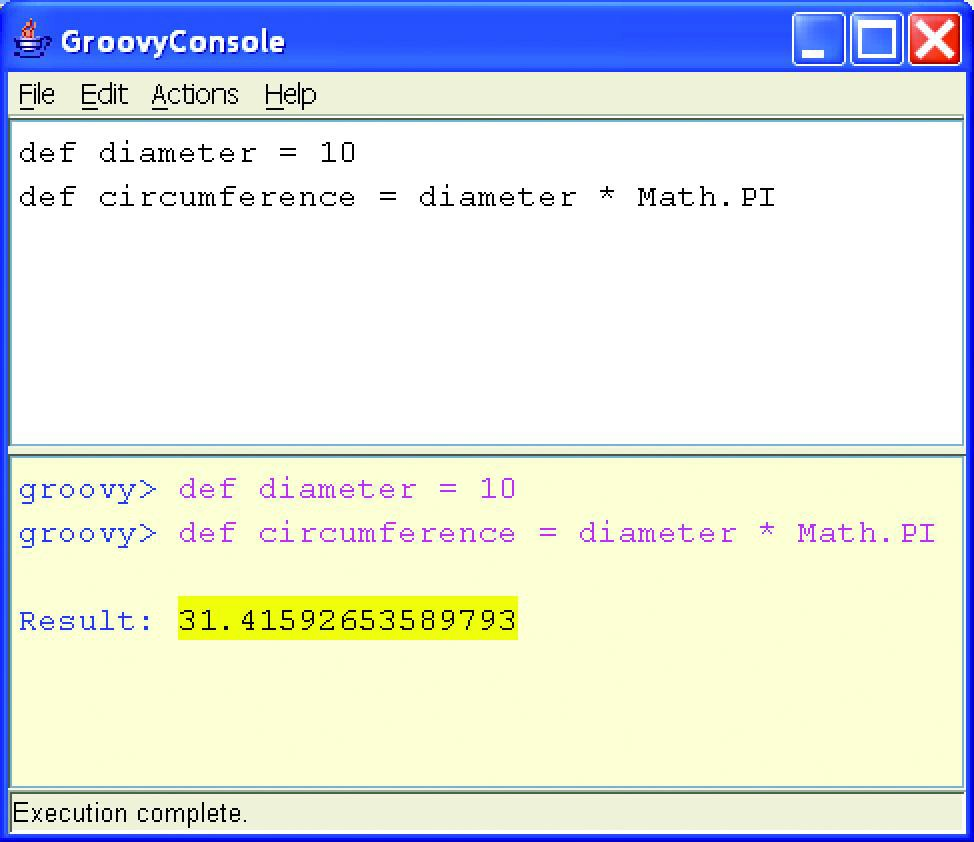Open the Actions menu
The width and height of the screenshot is (974, 842).
point(194,95)
